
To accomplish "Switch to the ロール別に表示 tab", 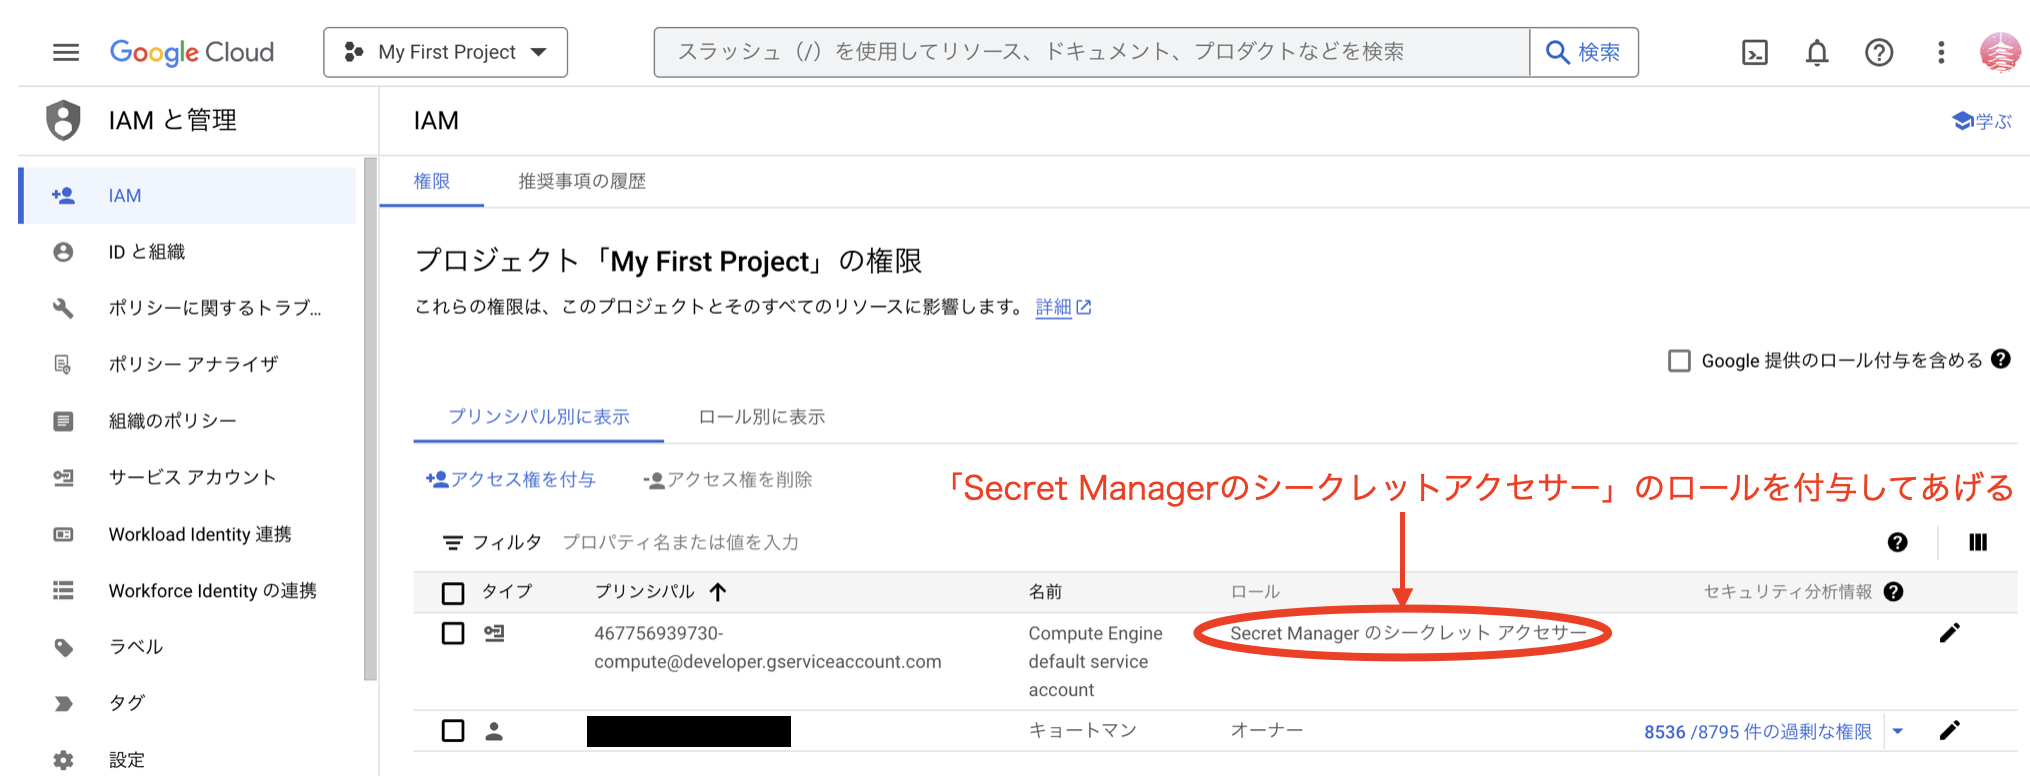I will (761, 417).
